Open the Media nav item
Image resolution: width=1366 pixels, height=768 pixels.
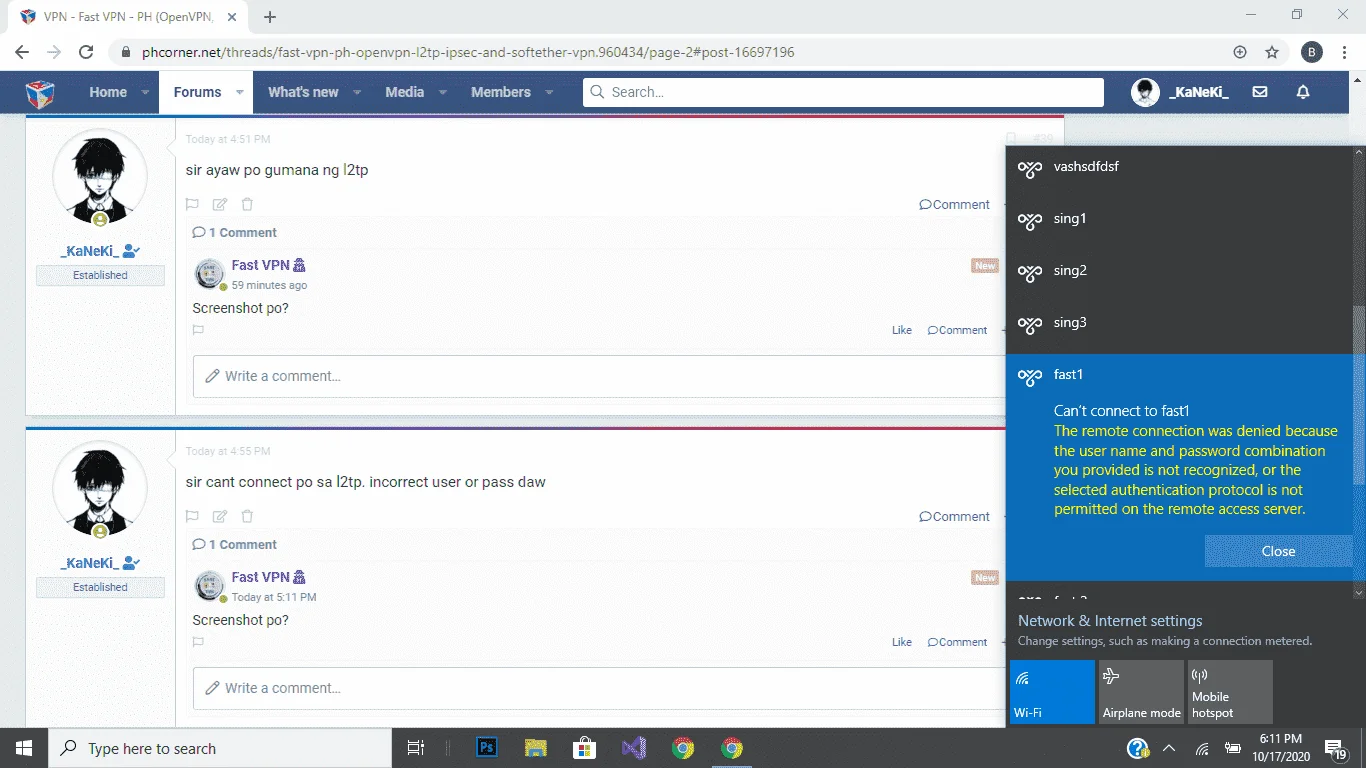coord(405,92)
